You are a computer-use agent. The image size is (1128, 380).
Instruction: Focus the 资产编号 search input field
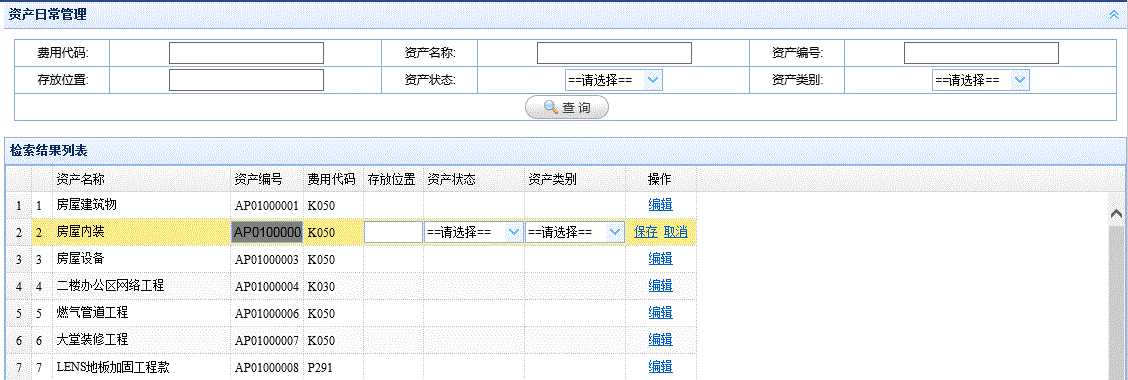(x=981, y=53)
